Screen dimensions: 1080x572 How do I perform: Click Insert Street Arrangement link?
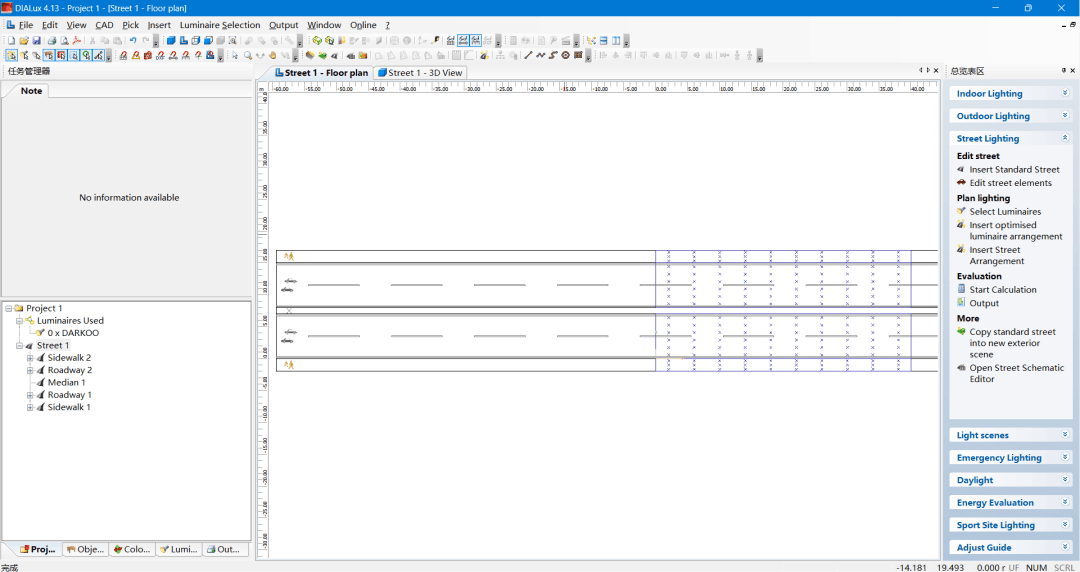tap(997, 256)
